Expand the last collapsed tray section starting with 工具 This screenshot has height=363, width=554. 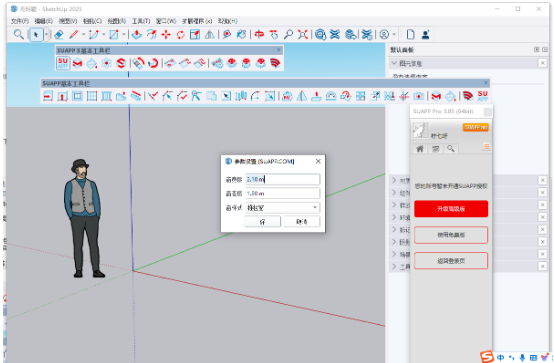click(394, 266)
